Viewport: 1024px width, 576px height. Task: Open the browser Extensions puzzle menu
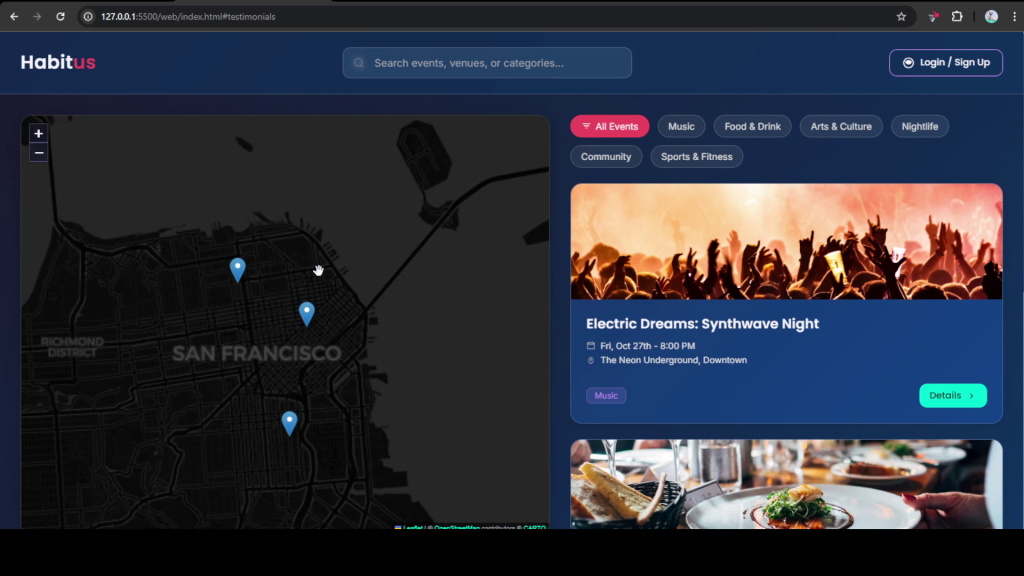pyautogui.click(x=957, y=17)
